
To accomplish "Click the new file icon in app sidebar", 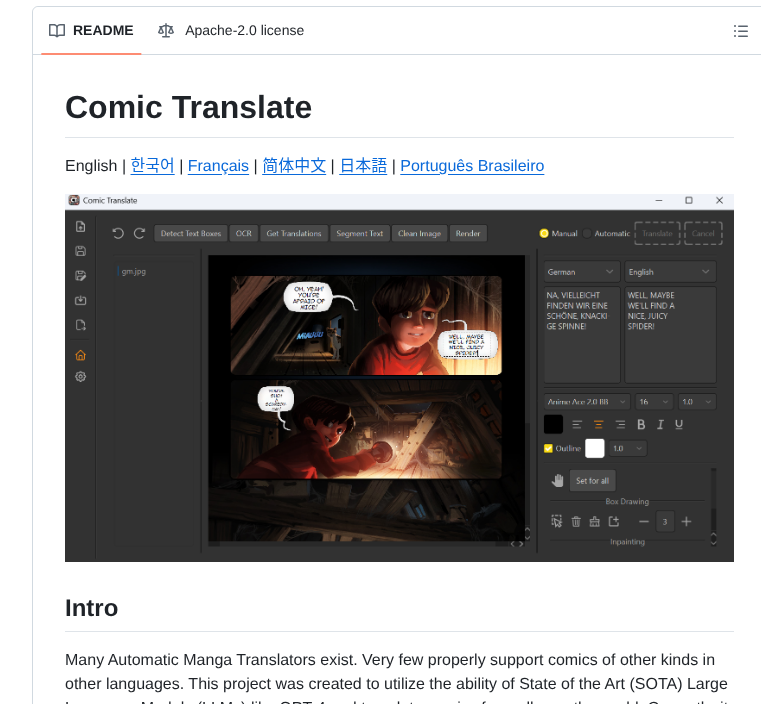I will point(81,227).
